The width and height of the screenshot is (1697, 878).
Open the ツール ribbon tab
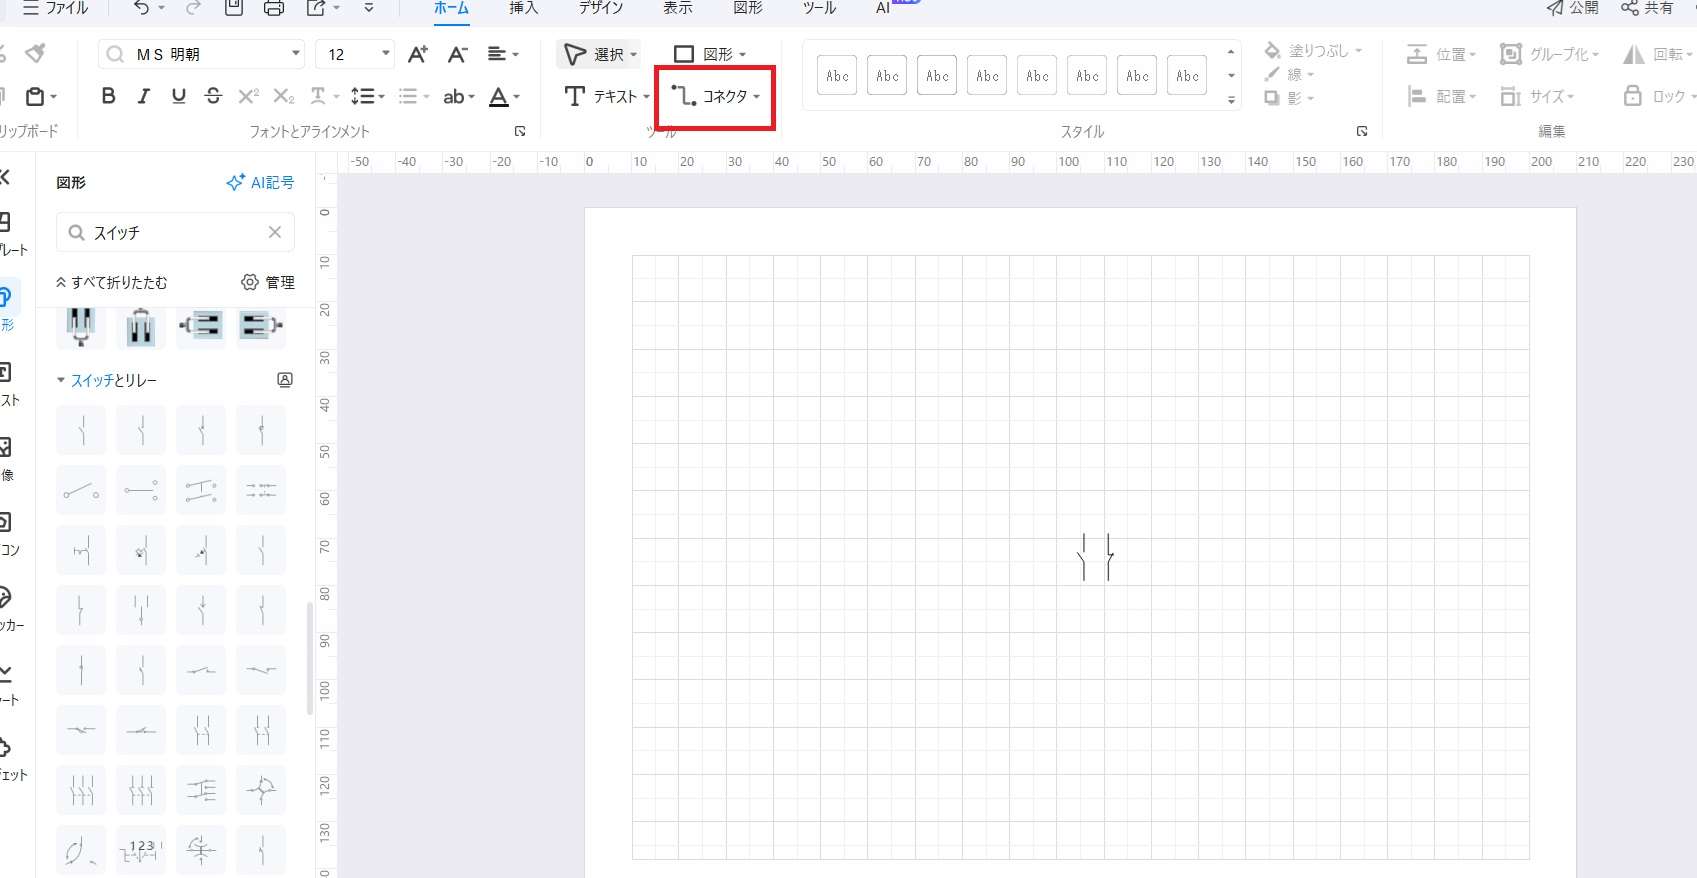819,8
